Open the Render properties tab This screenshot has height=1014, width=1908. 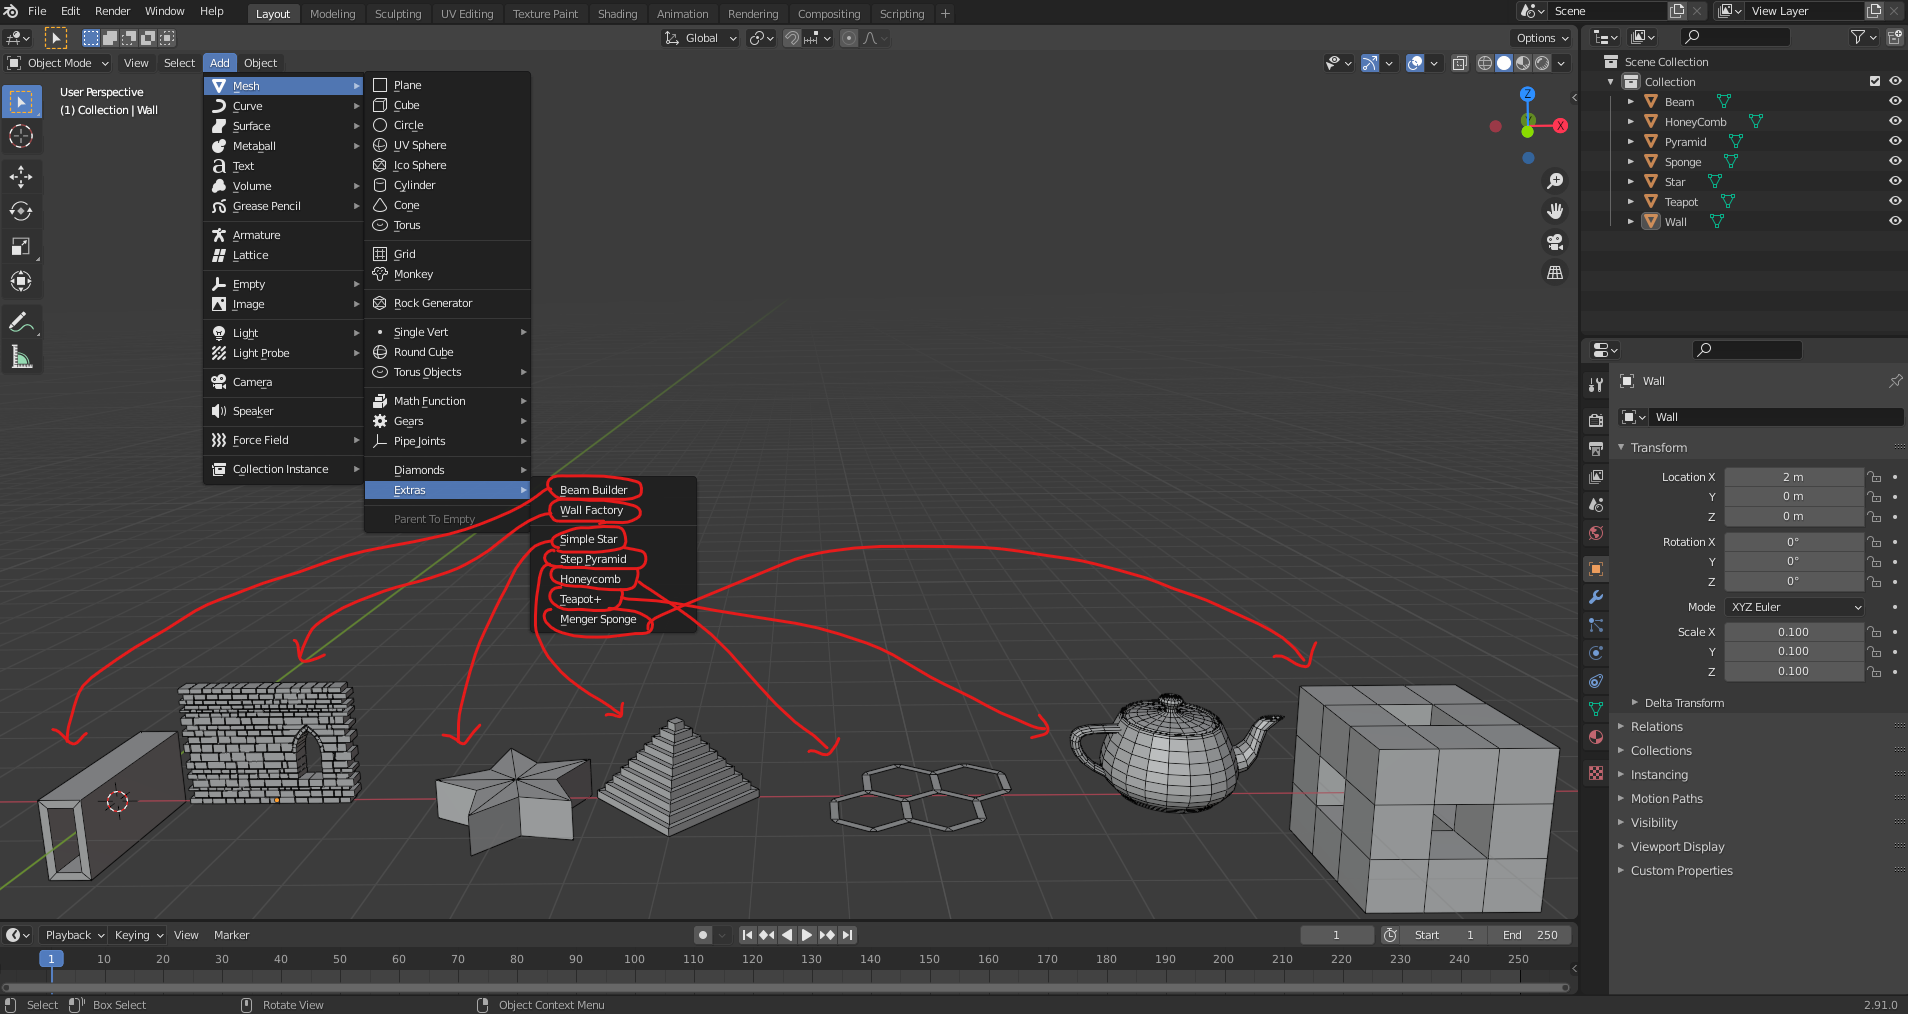[x=1596, y=421]
